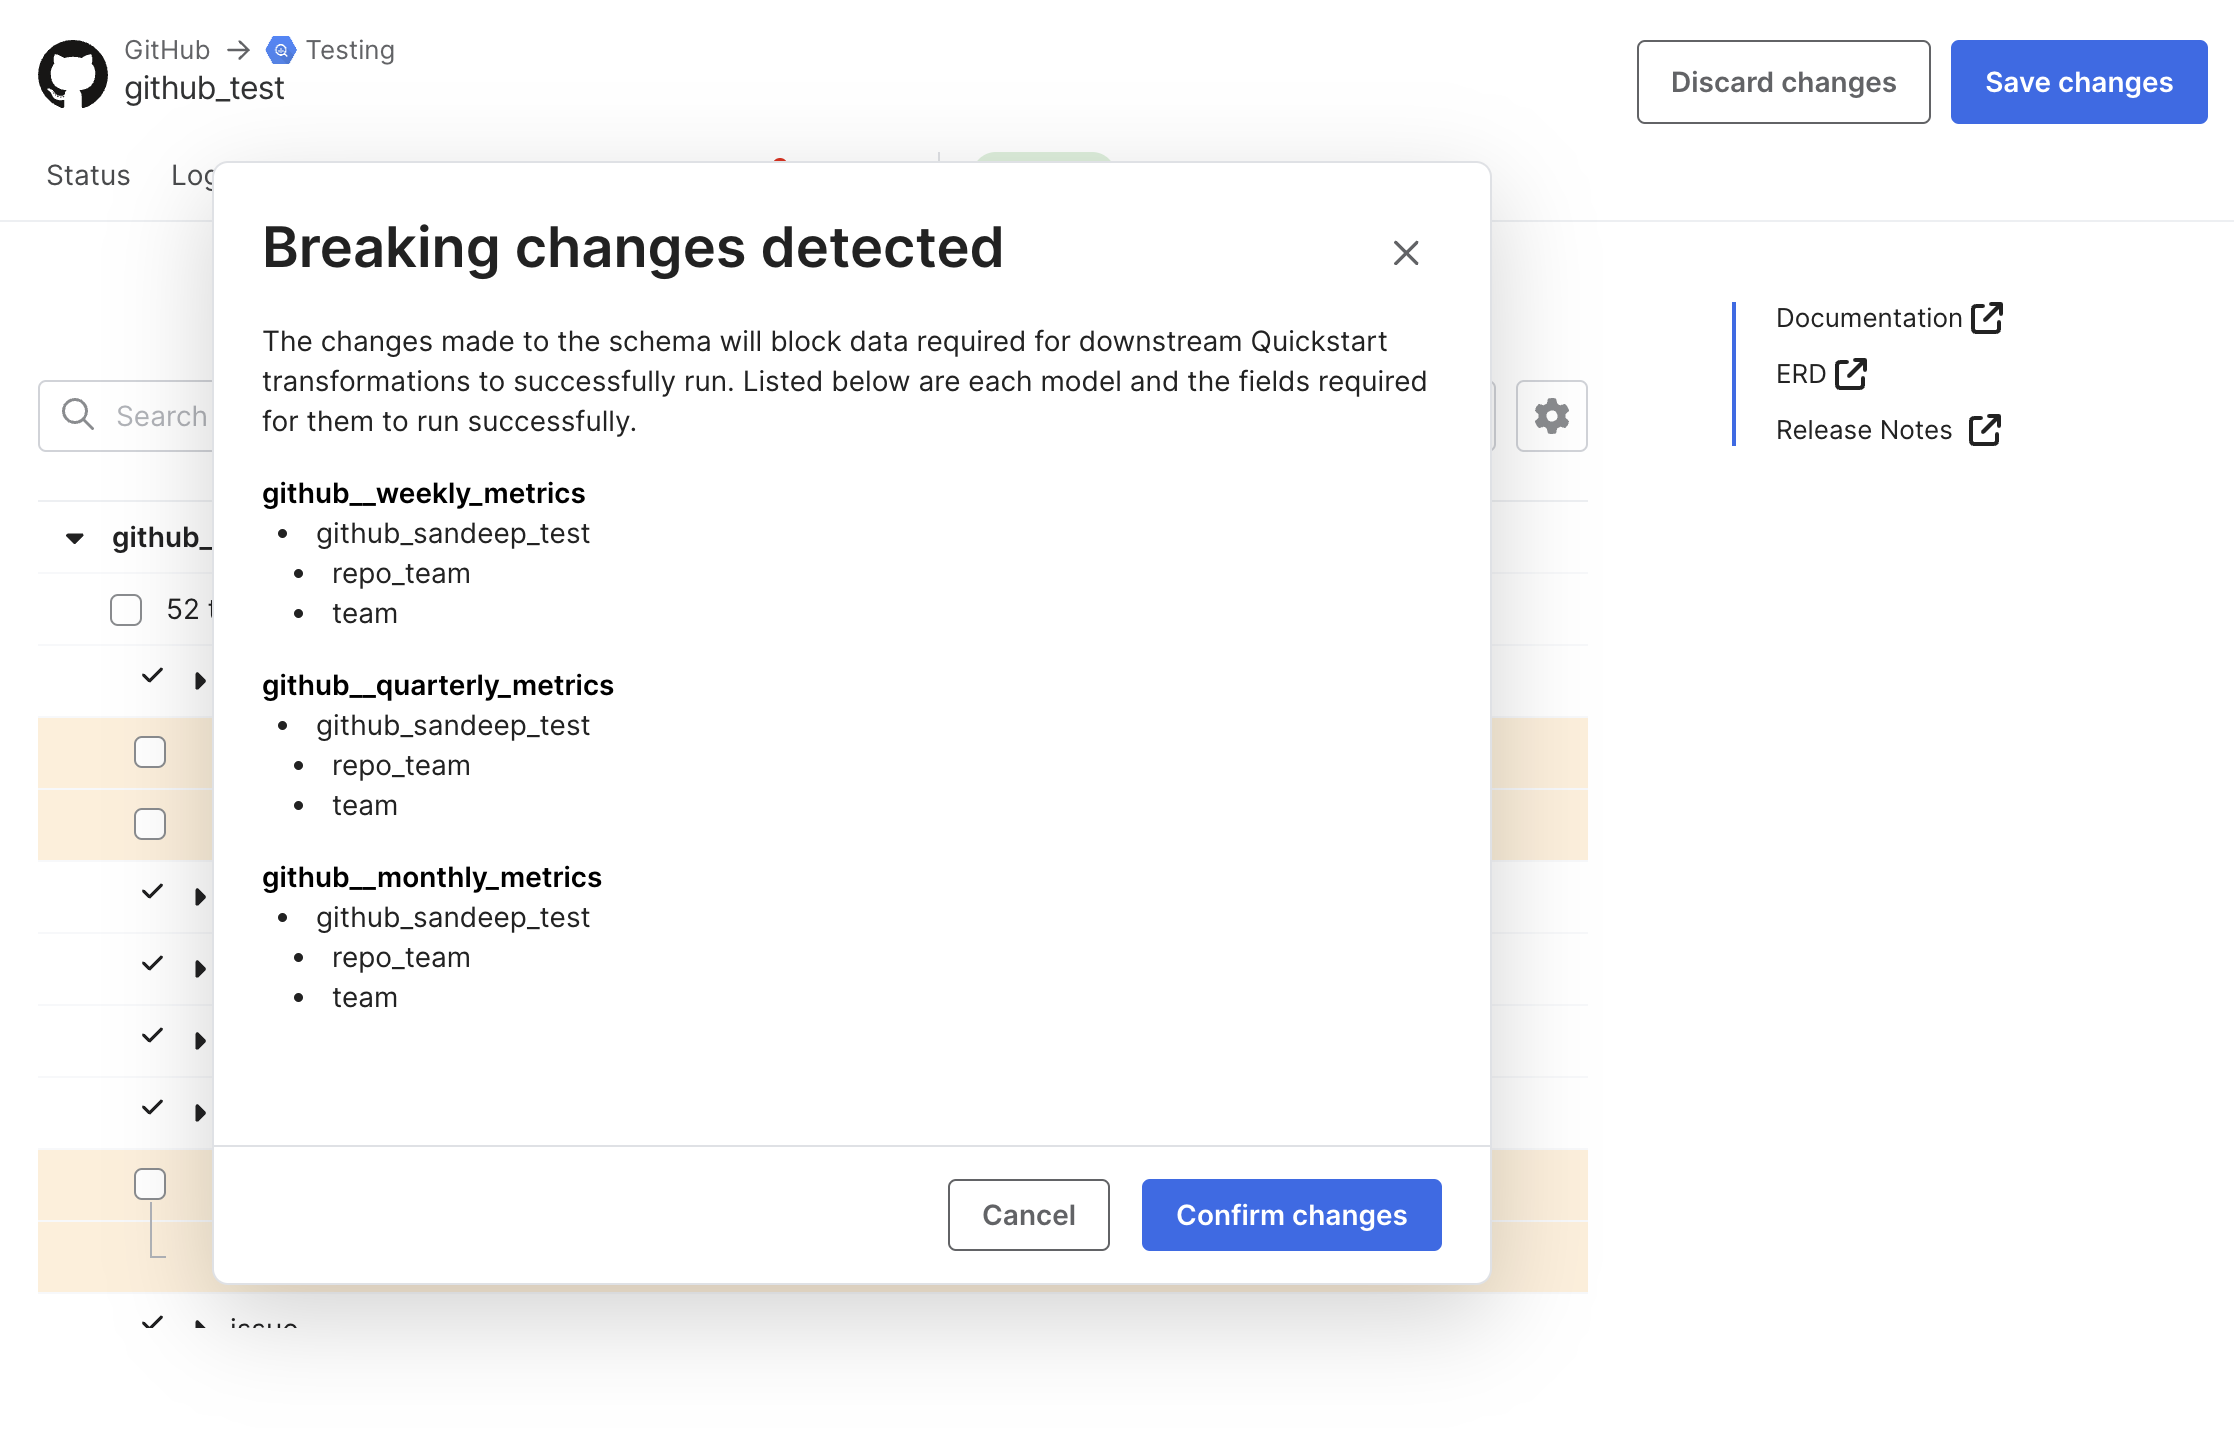Check the second highlighted unchecked table checkbox
The width and height of the screenshot is (2234, 1444).
150,824
